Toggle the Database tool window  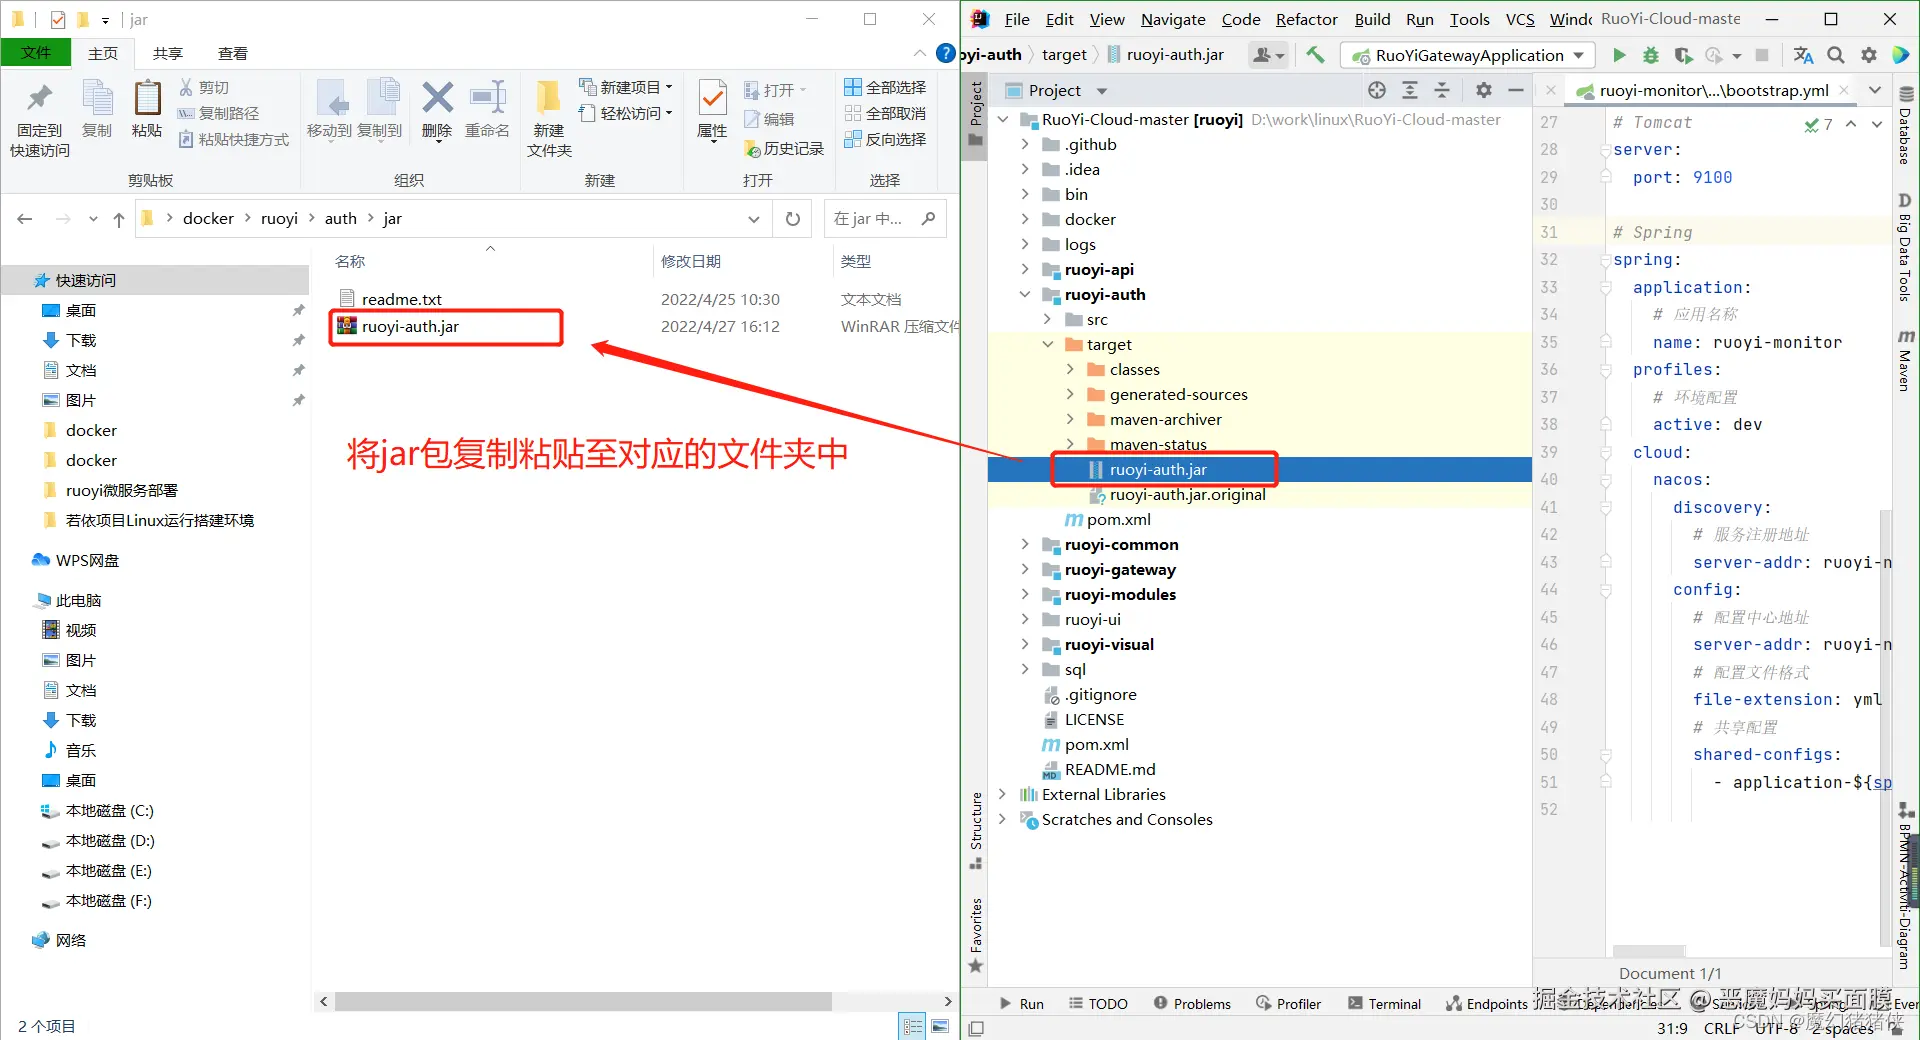pyautogui.click(x=1906, y=125)
